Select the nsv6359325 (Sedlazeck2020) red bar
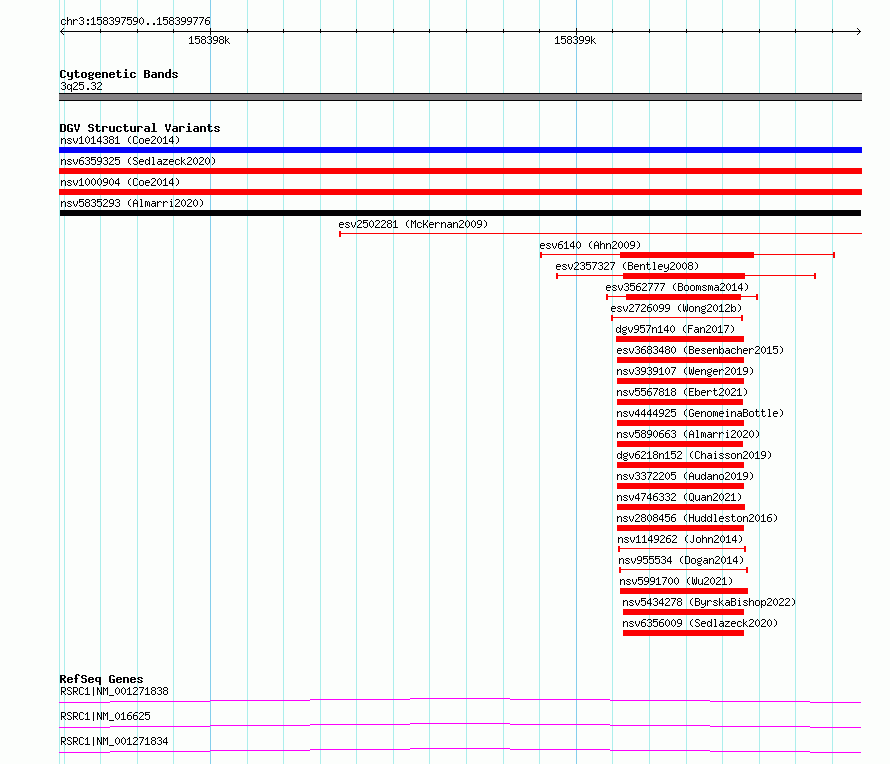This screenshot has width=890, height=764. pyautogui.click(x=460, y=171)
